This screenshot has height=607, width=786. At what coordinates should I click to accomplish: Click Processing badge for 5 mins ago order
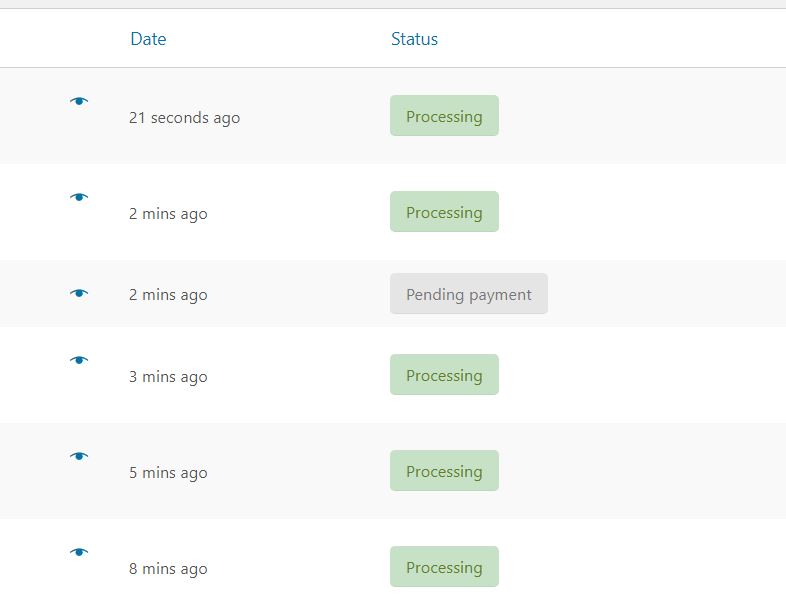point(444,471)
